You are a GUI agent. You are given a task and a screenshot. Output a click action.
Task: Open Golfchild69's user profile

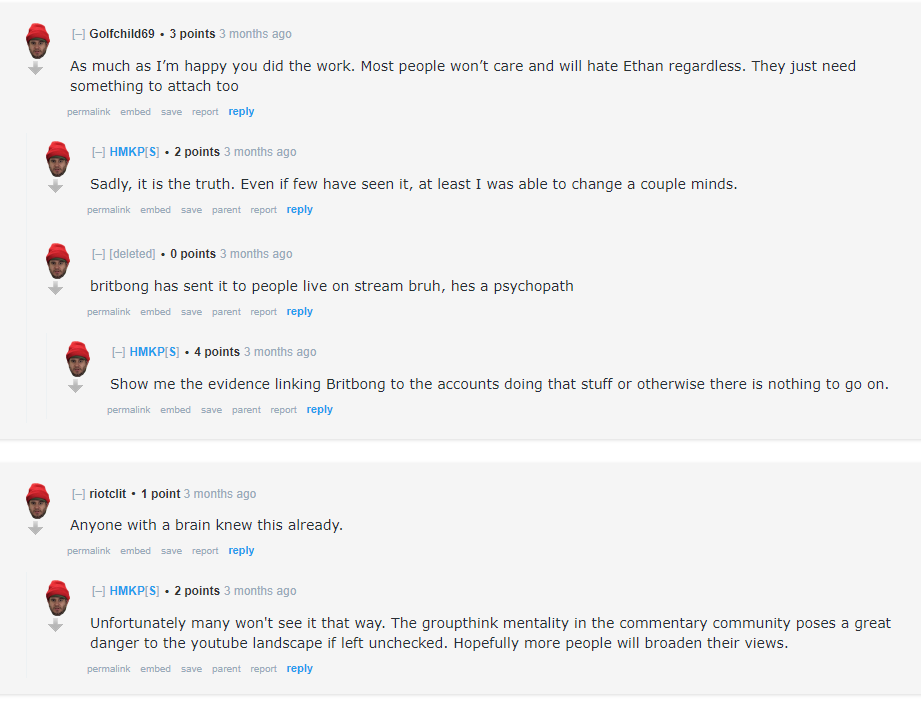[x=122, y=34]
